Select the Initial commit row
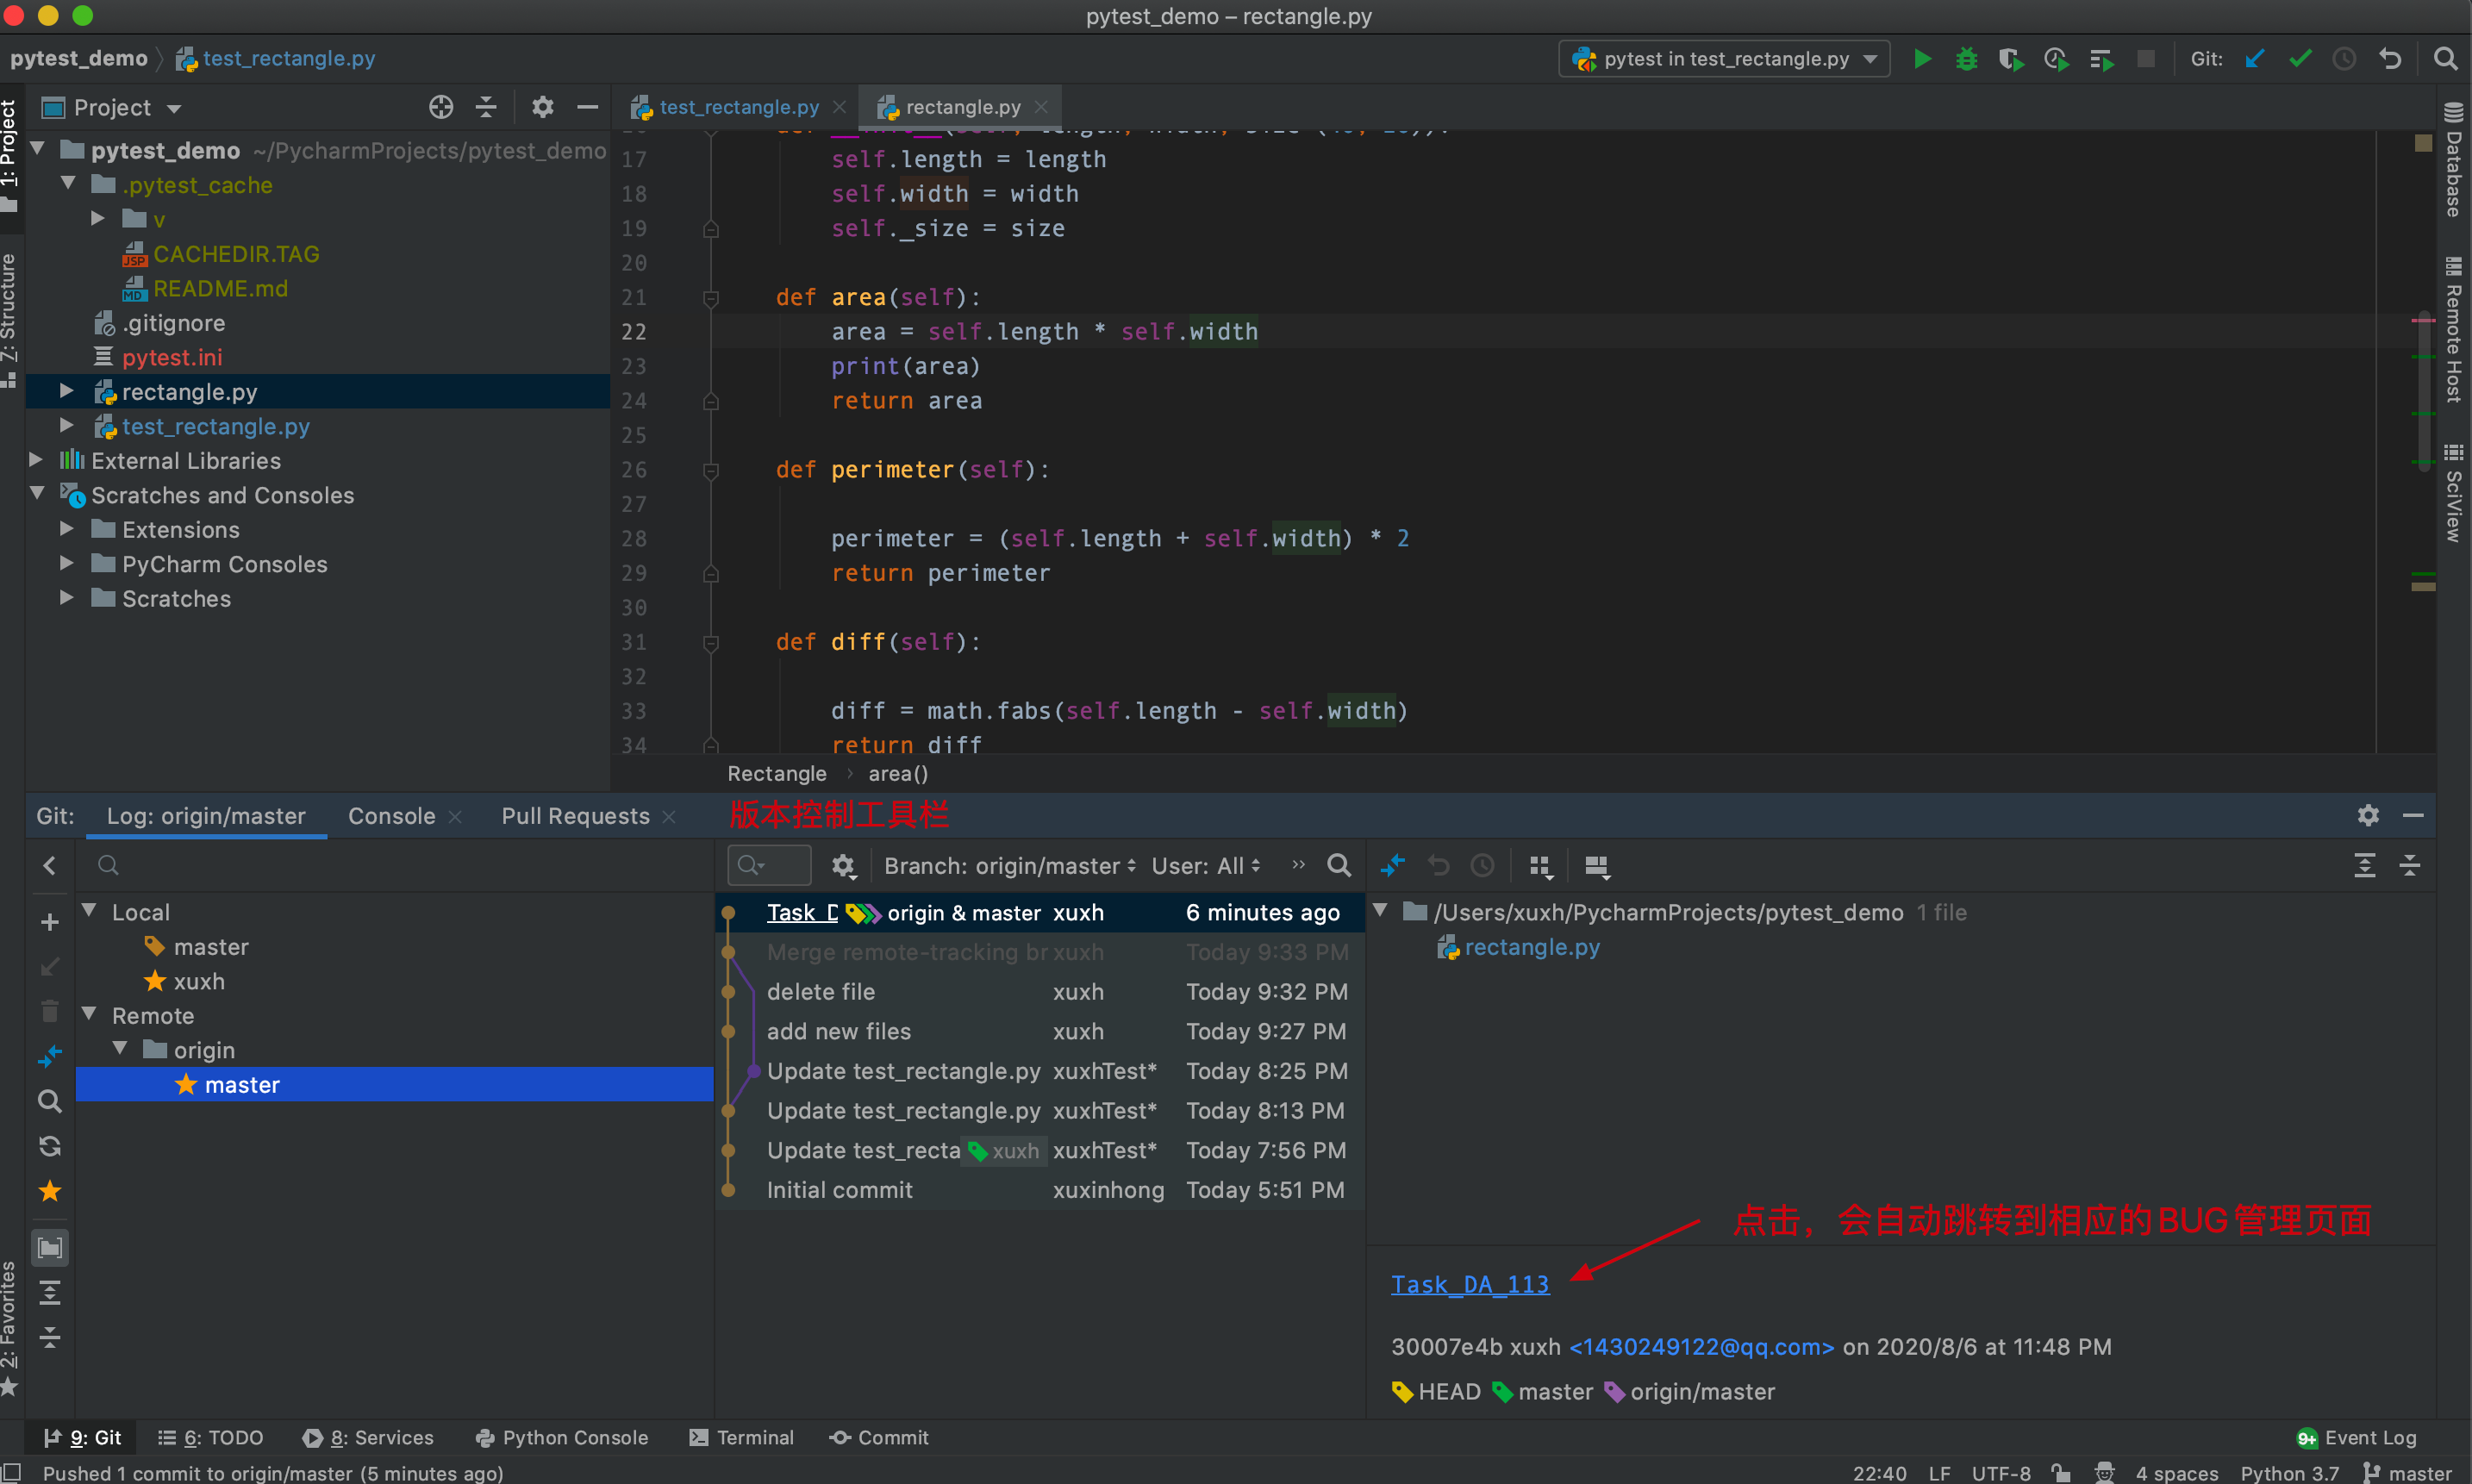The height and width of the screenshot is (1484, 2472). (1040, 1190)
